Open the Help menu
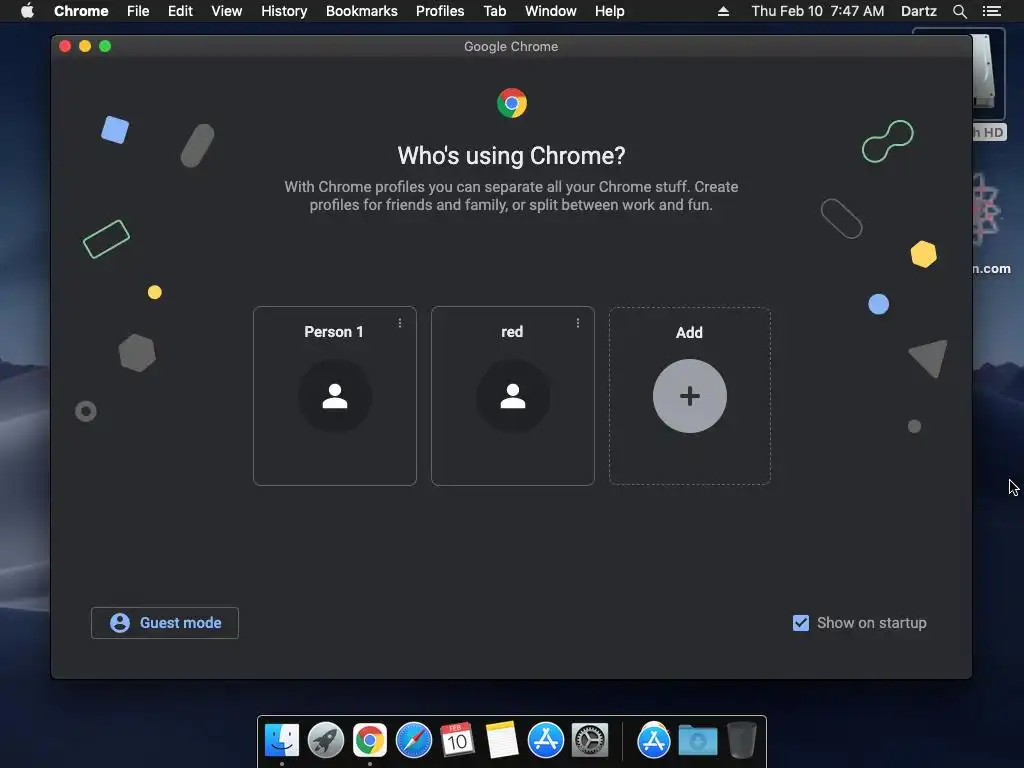 [609, 11]
